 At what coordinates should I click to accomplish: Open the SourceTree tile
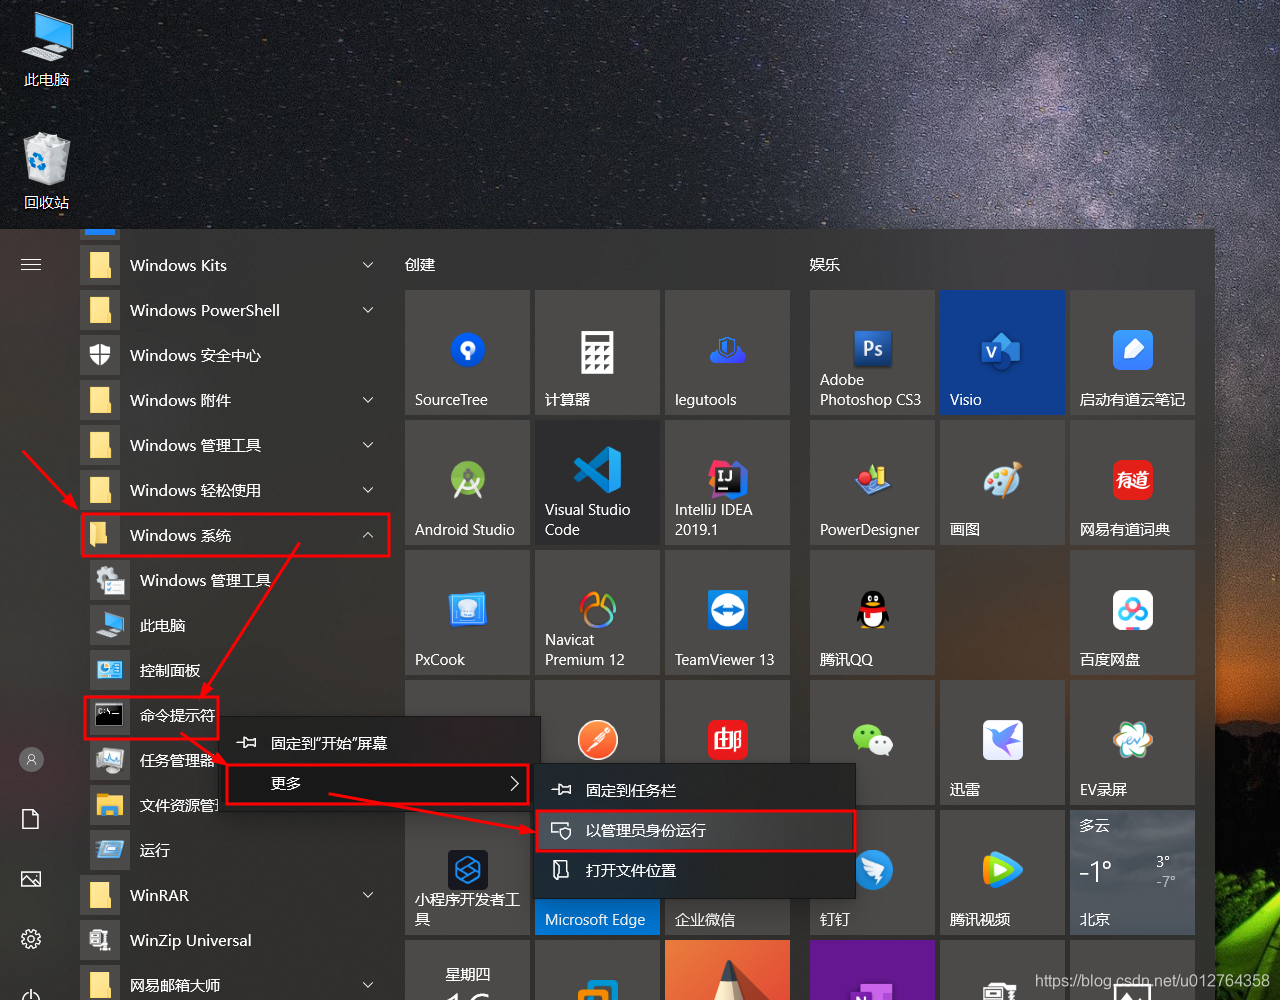click(x=467, y=352)
